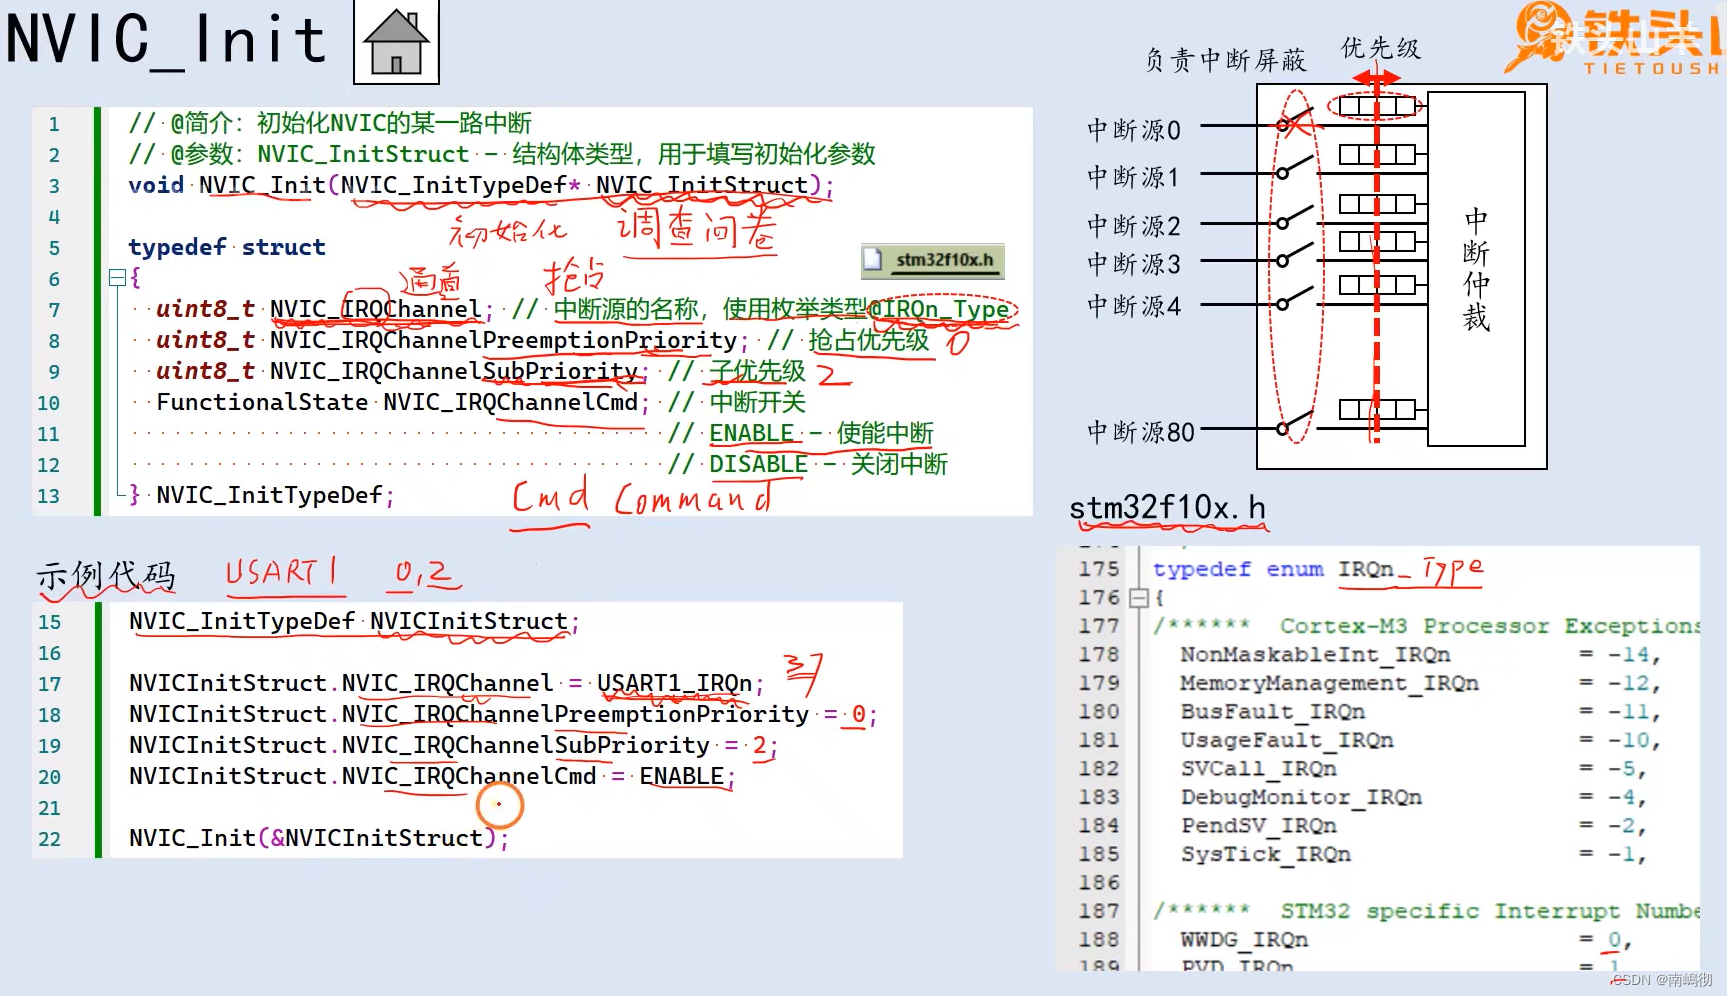Click the switch for 中断源1
Image resolution: width=1727 pixels, height=996 pixels.
[x=1296, y=170]
